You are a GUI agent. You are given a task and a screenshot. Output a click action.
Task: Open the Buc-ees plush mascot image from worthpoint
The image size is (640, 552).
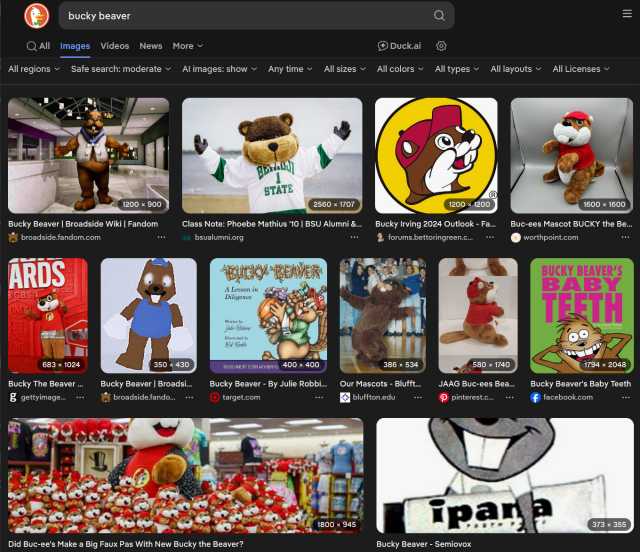pyautogui.click(x=572, y=156)
